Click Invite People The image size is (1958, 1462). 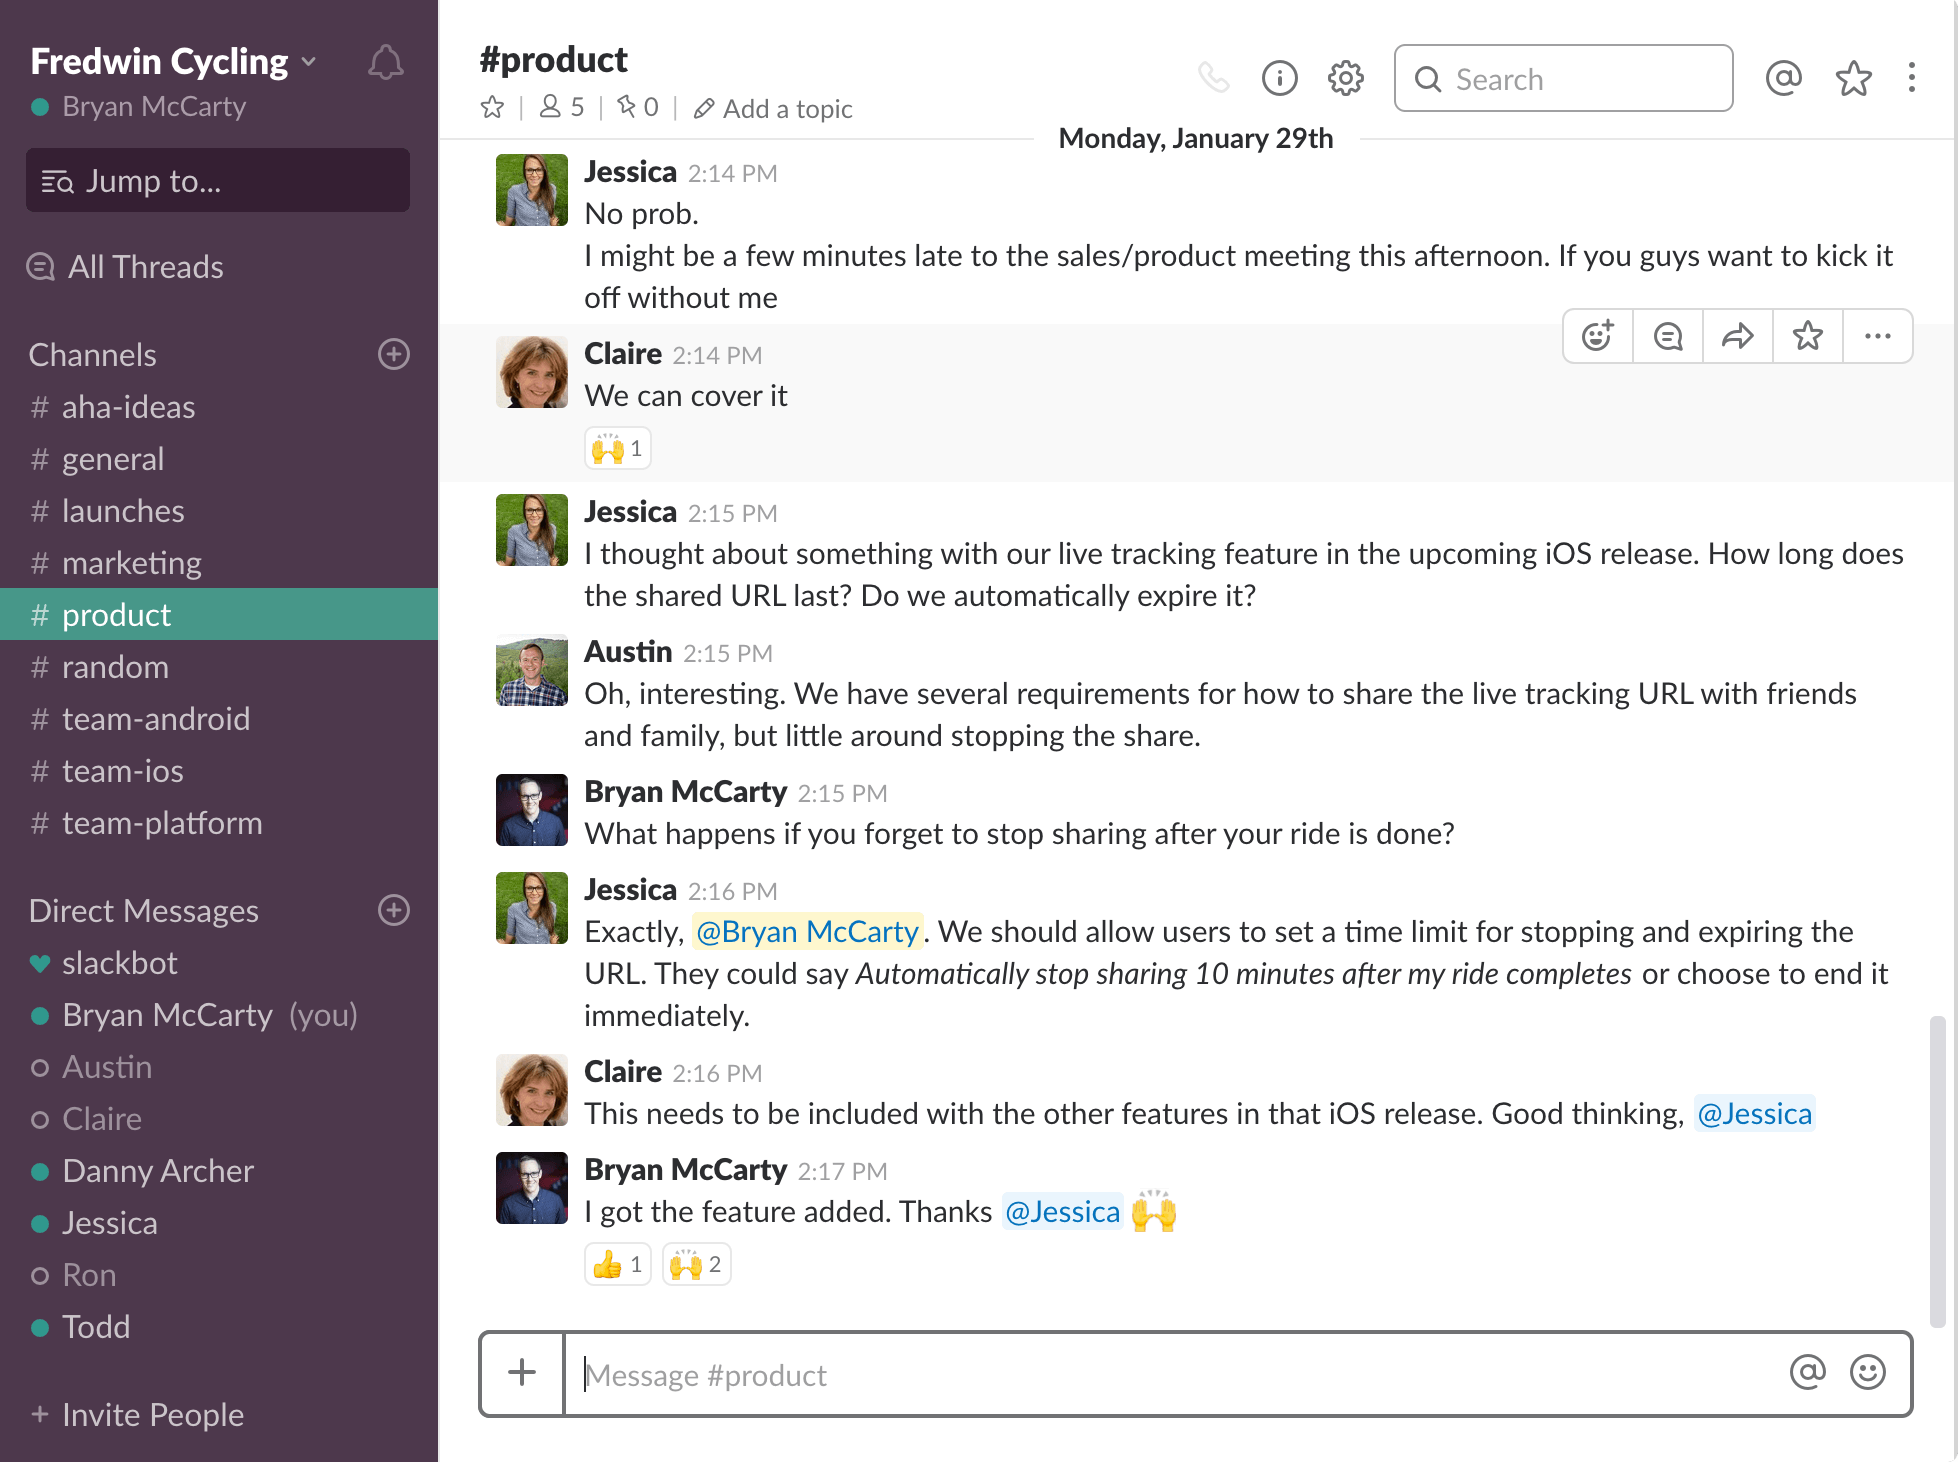(137, 1414)
